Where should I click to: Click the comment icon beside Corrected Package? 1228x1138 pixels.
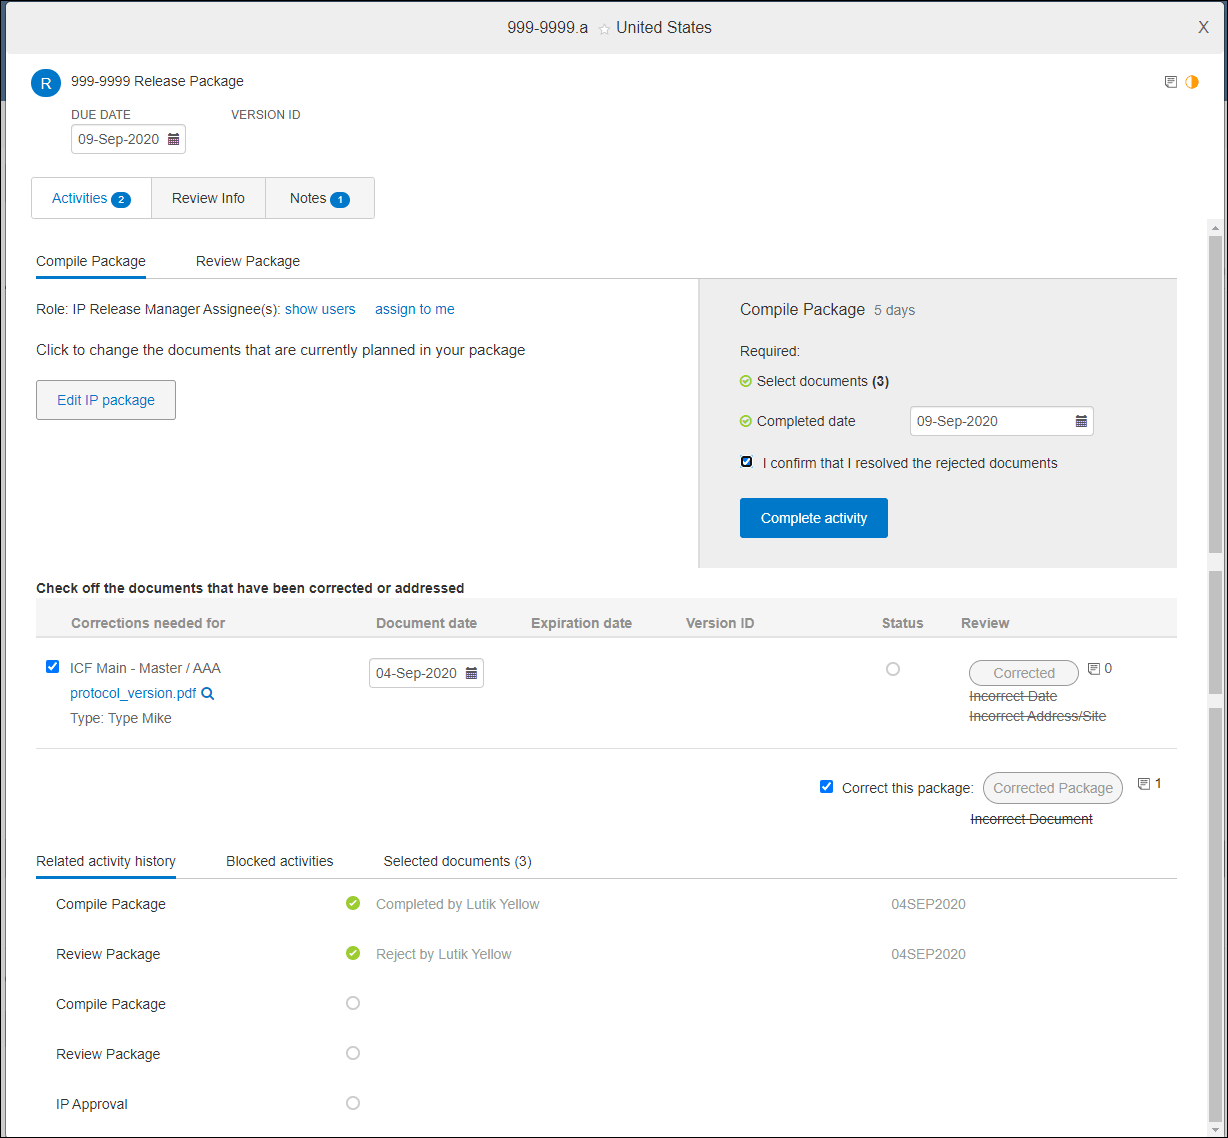click(x=1144, y=784)
